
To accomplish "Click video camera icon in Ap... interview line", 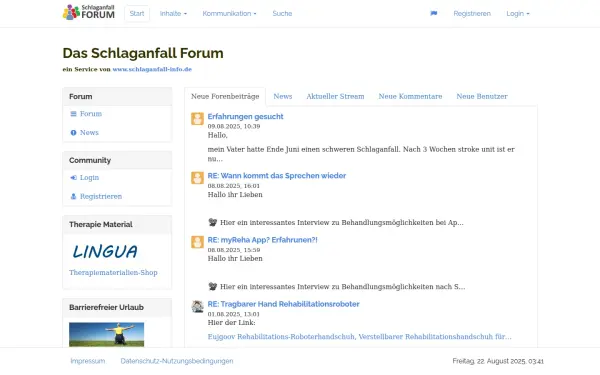I will coord(213,222).
